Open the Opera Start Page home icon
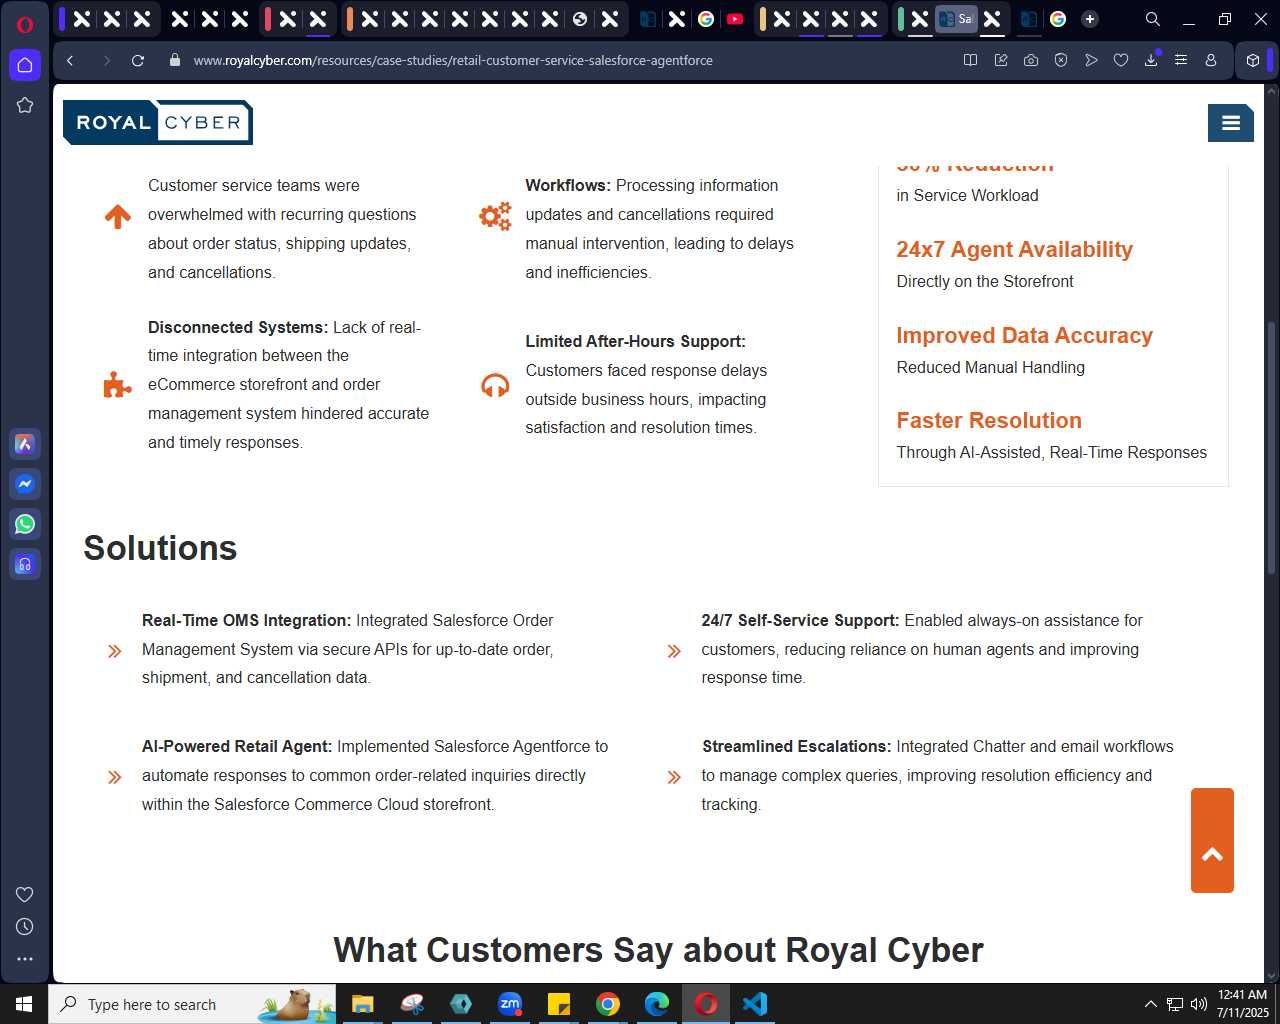Viewport: 1280px width, 1024px height. (25, 65)
